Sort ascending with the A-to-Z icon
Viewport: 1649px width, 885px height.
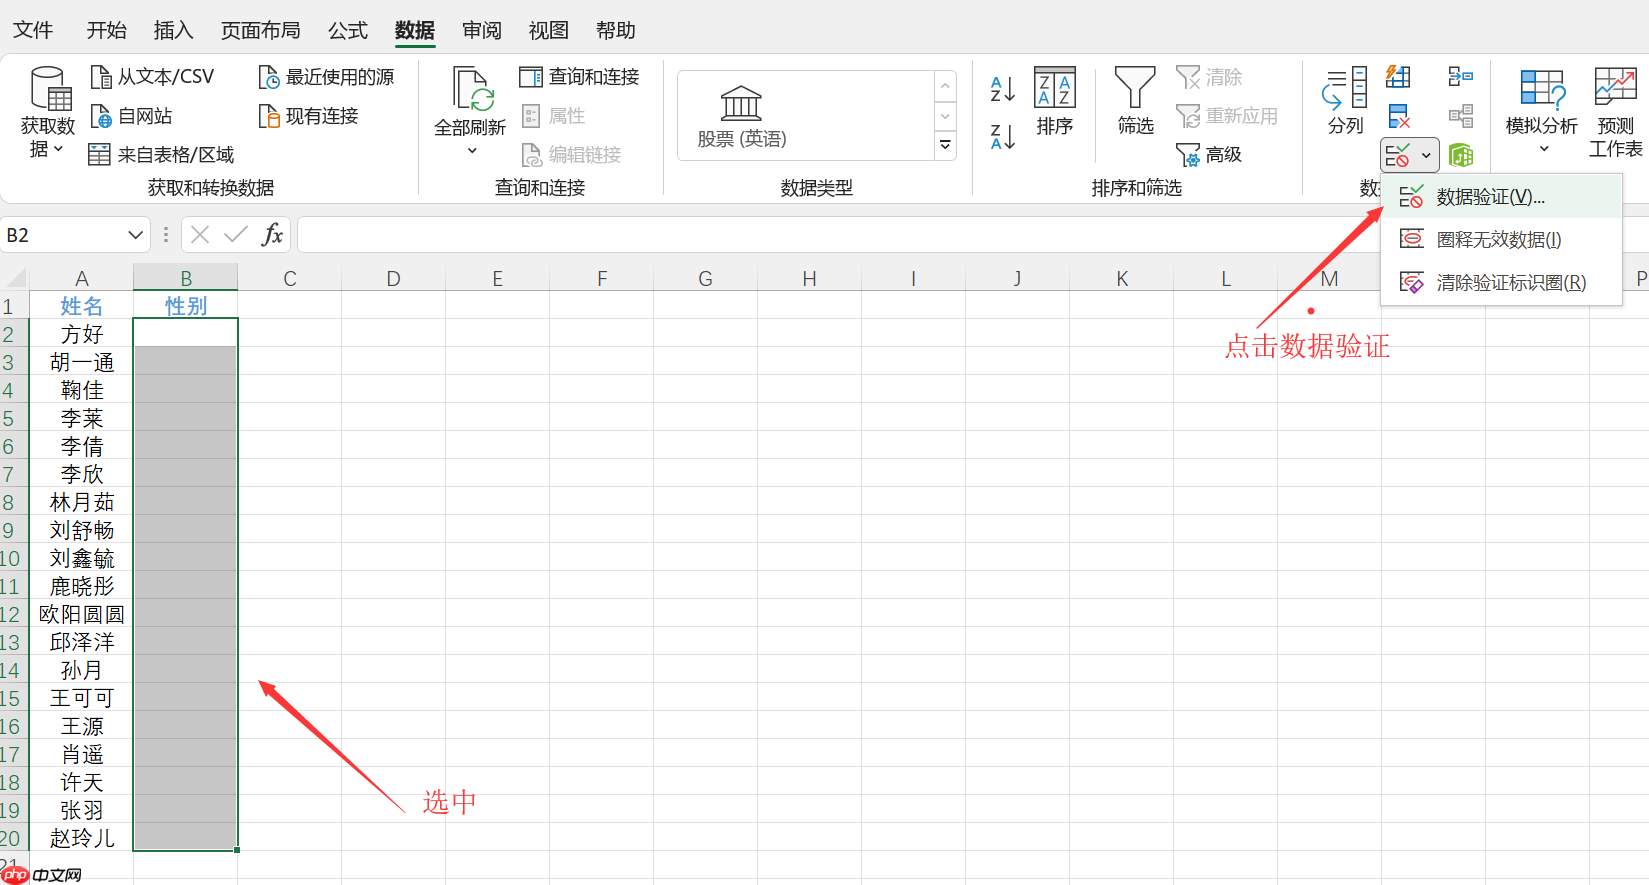[1002, 88]
